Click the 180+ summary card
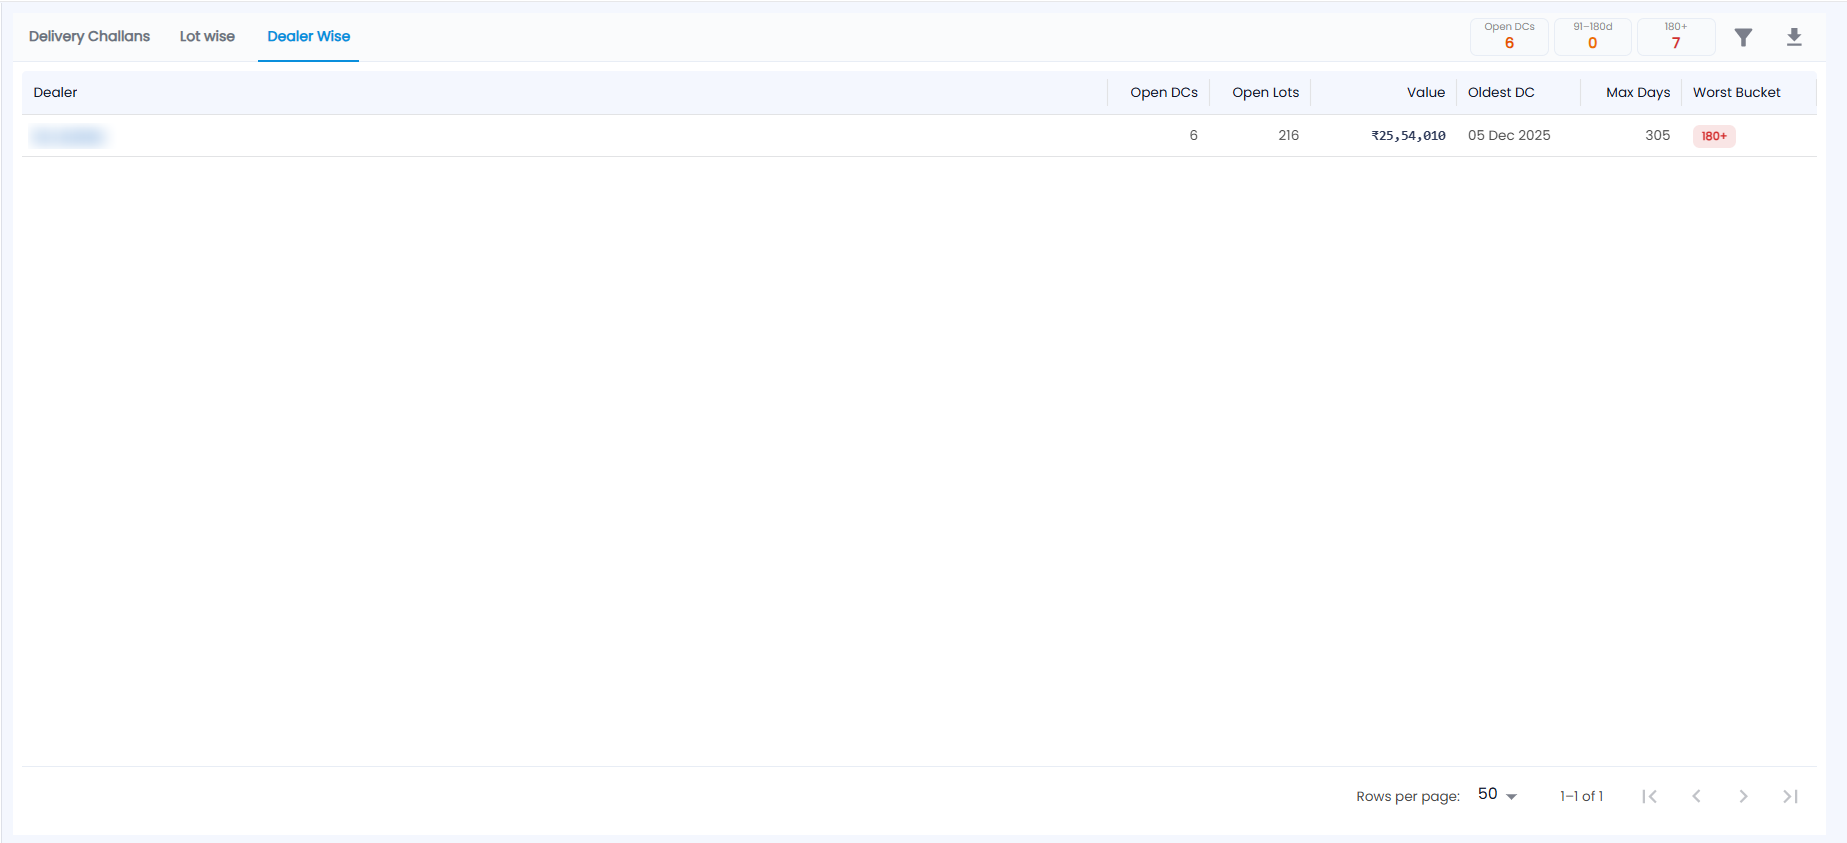The image size is (1847, 843). pos(1676,36)
